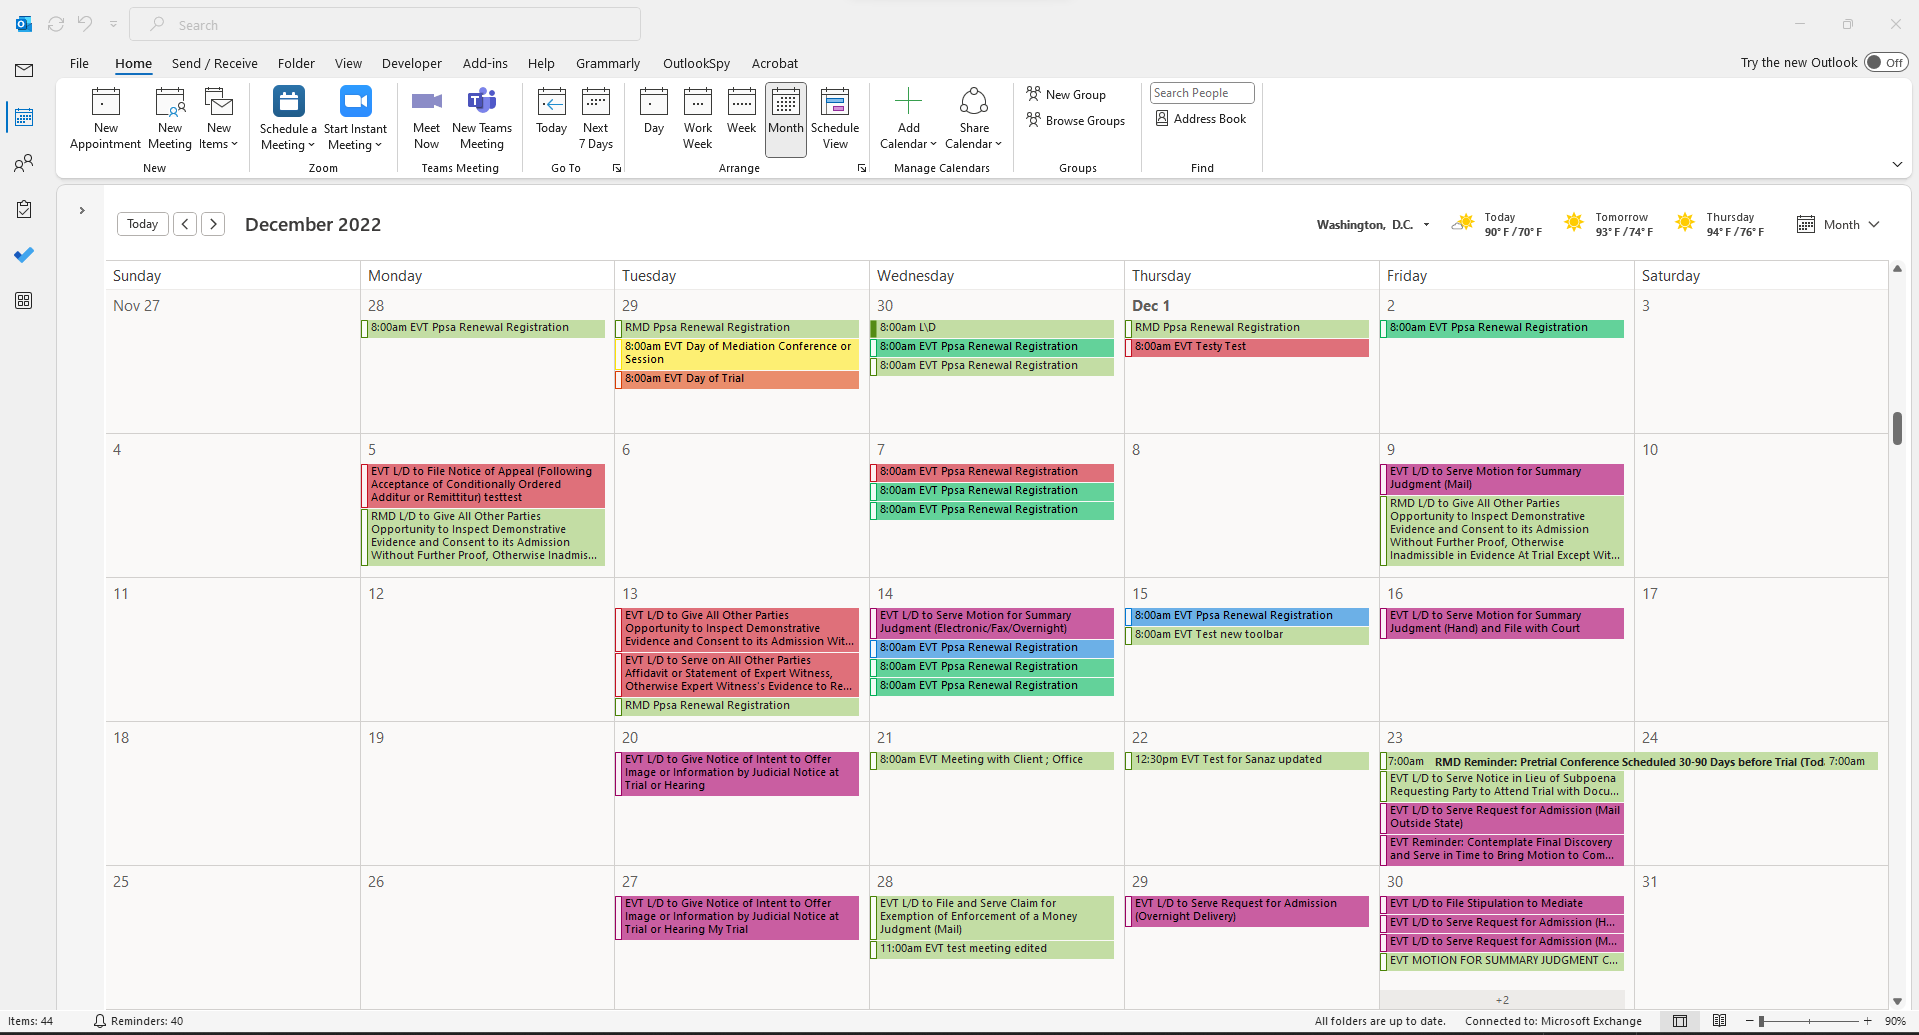
Task: Open the Tasks module in the sidebar
Action: coord(24,209)
